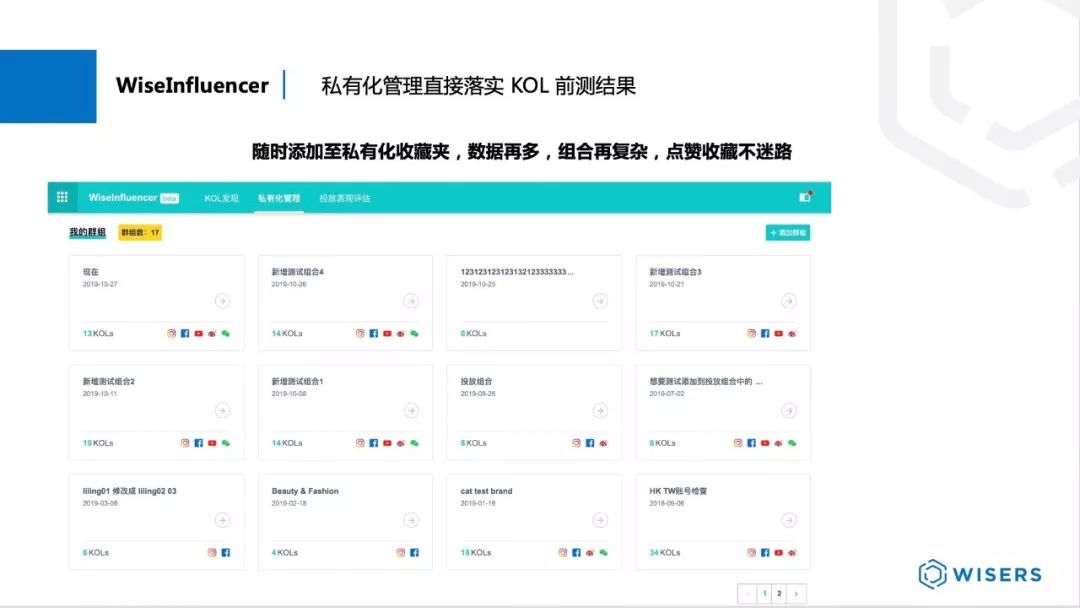The height and width of the screenshot is (608, 1080).
Task: Click WeChat icon on cat test brand card
Action: tap(603, 552)
